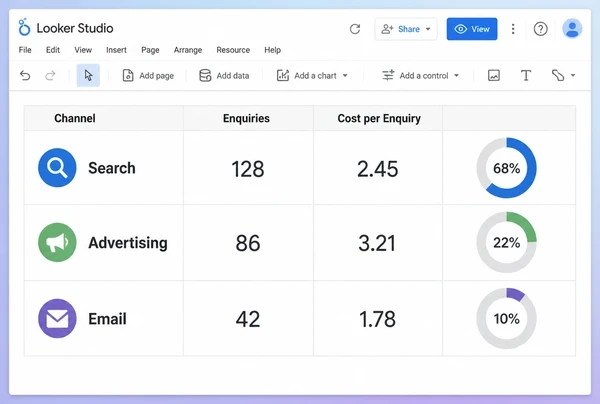Viewport: 600px width, 404px height.
Task: Open the Add a control dropdown
Action: [x=420, y=76]
